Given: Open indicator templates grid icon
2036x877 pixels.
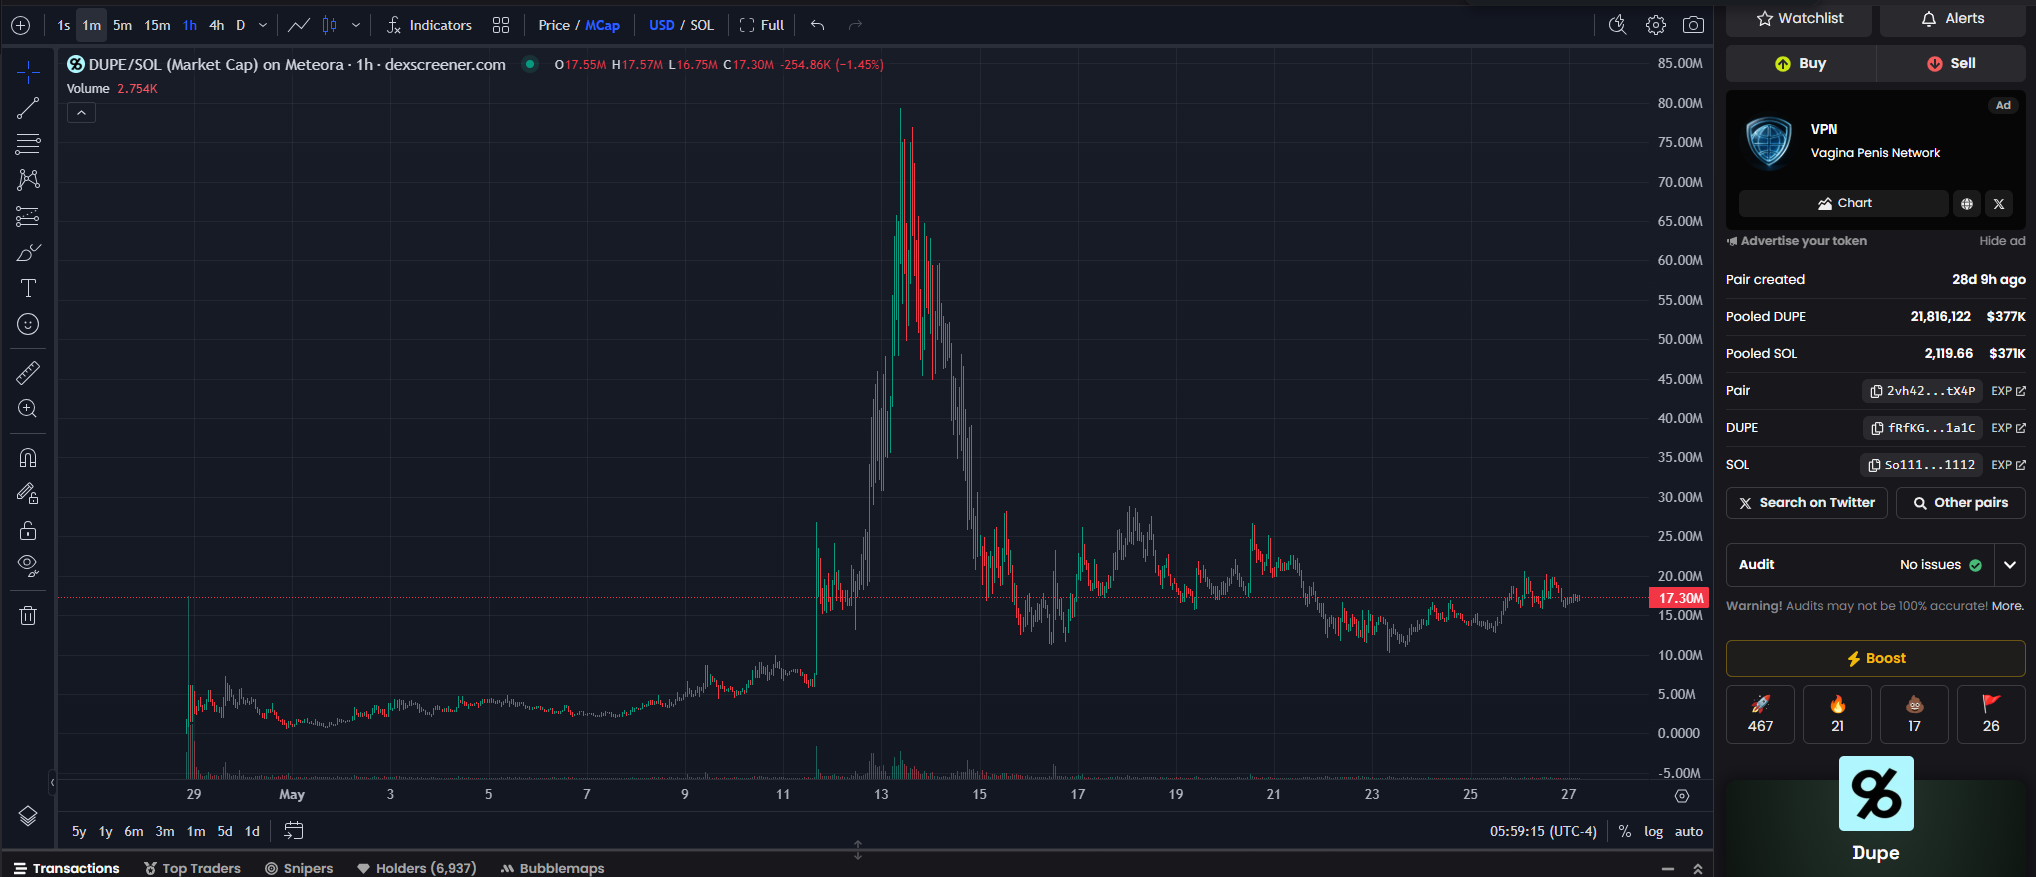Looking at the screenshot, I should [501, 25].
